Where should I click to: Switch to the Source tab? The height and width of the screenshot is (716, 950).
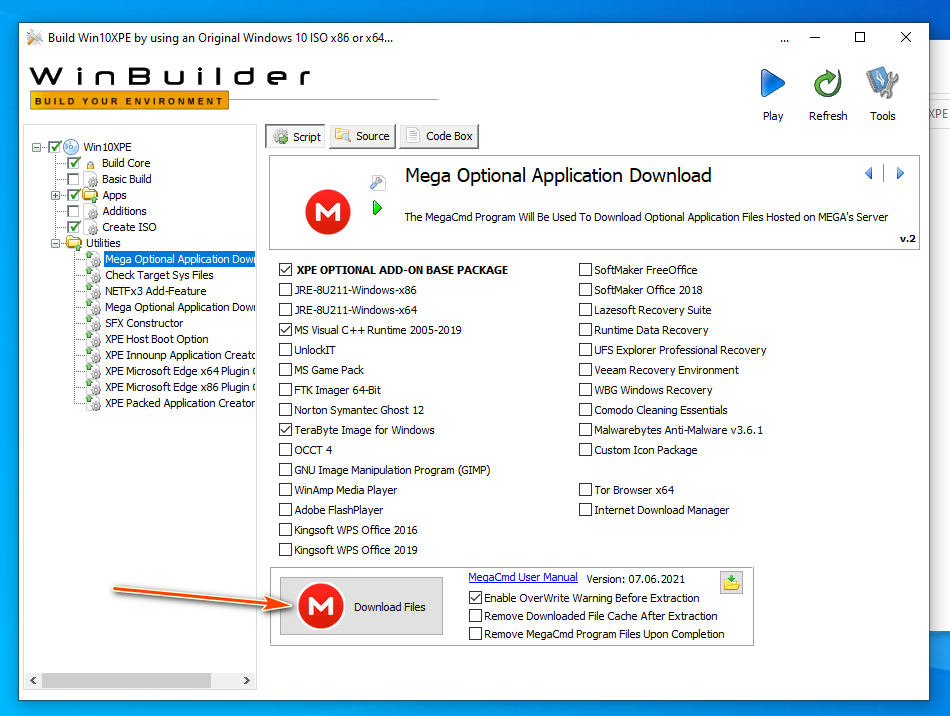[362, 136]
